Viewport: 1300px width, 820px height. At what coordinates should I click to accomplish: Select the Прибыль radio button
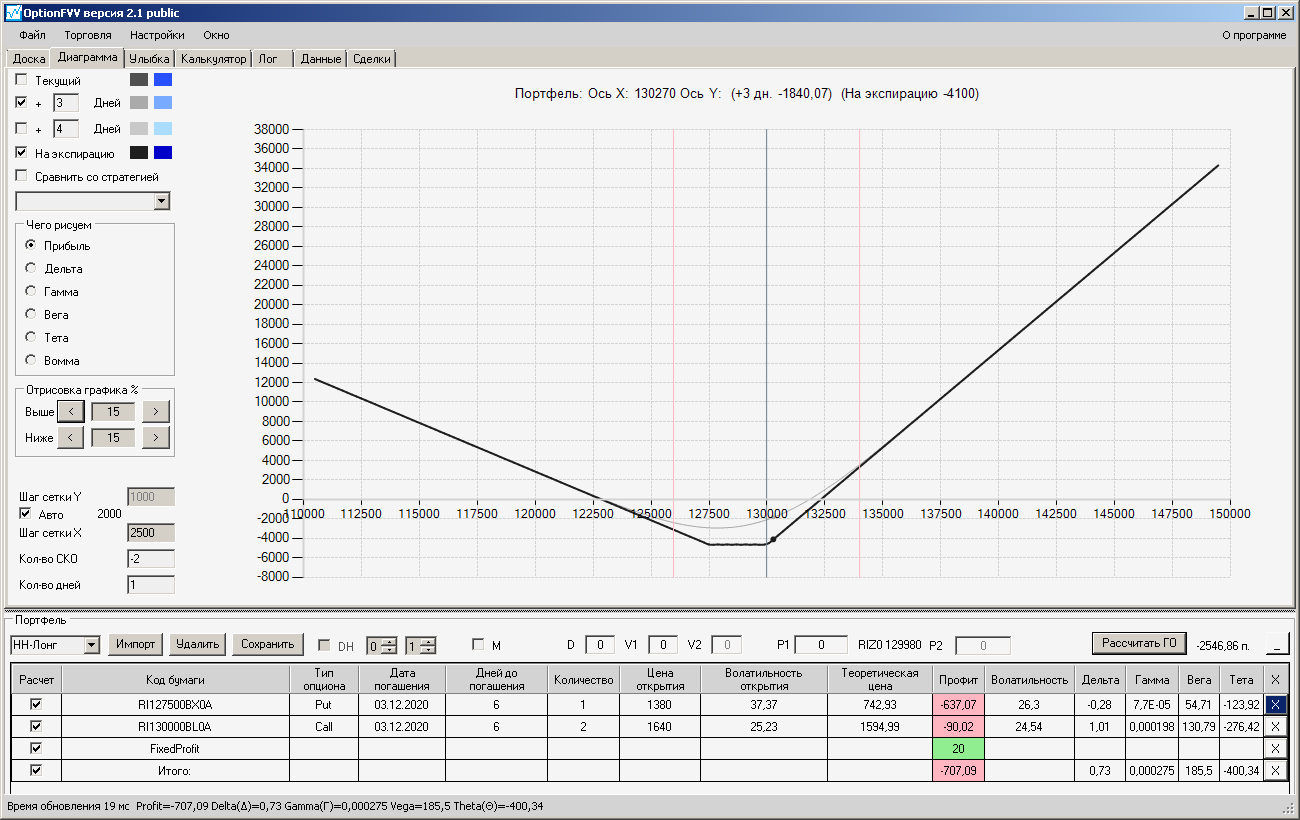tap(31, 245)
